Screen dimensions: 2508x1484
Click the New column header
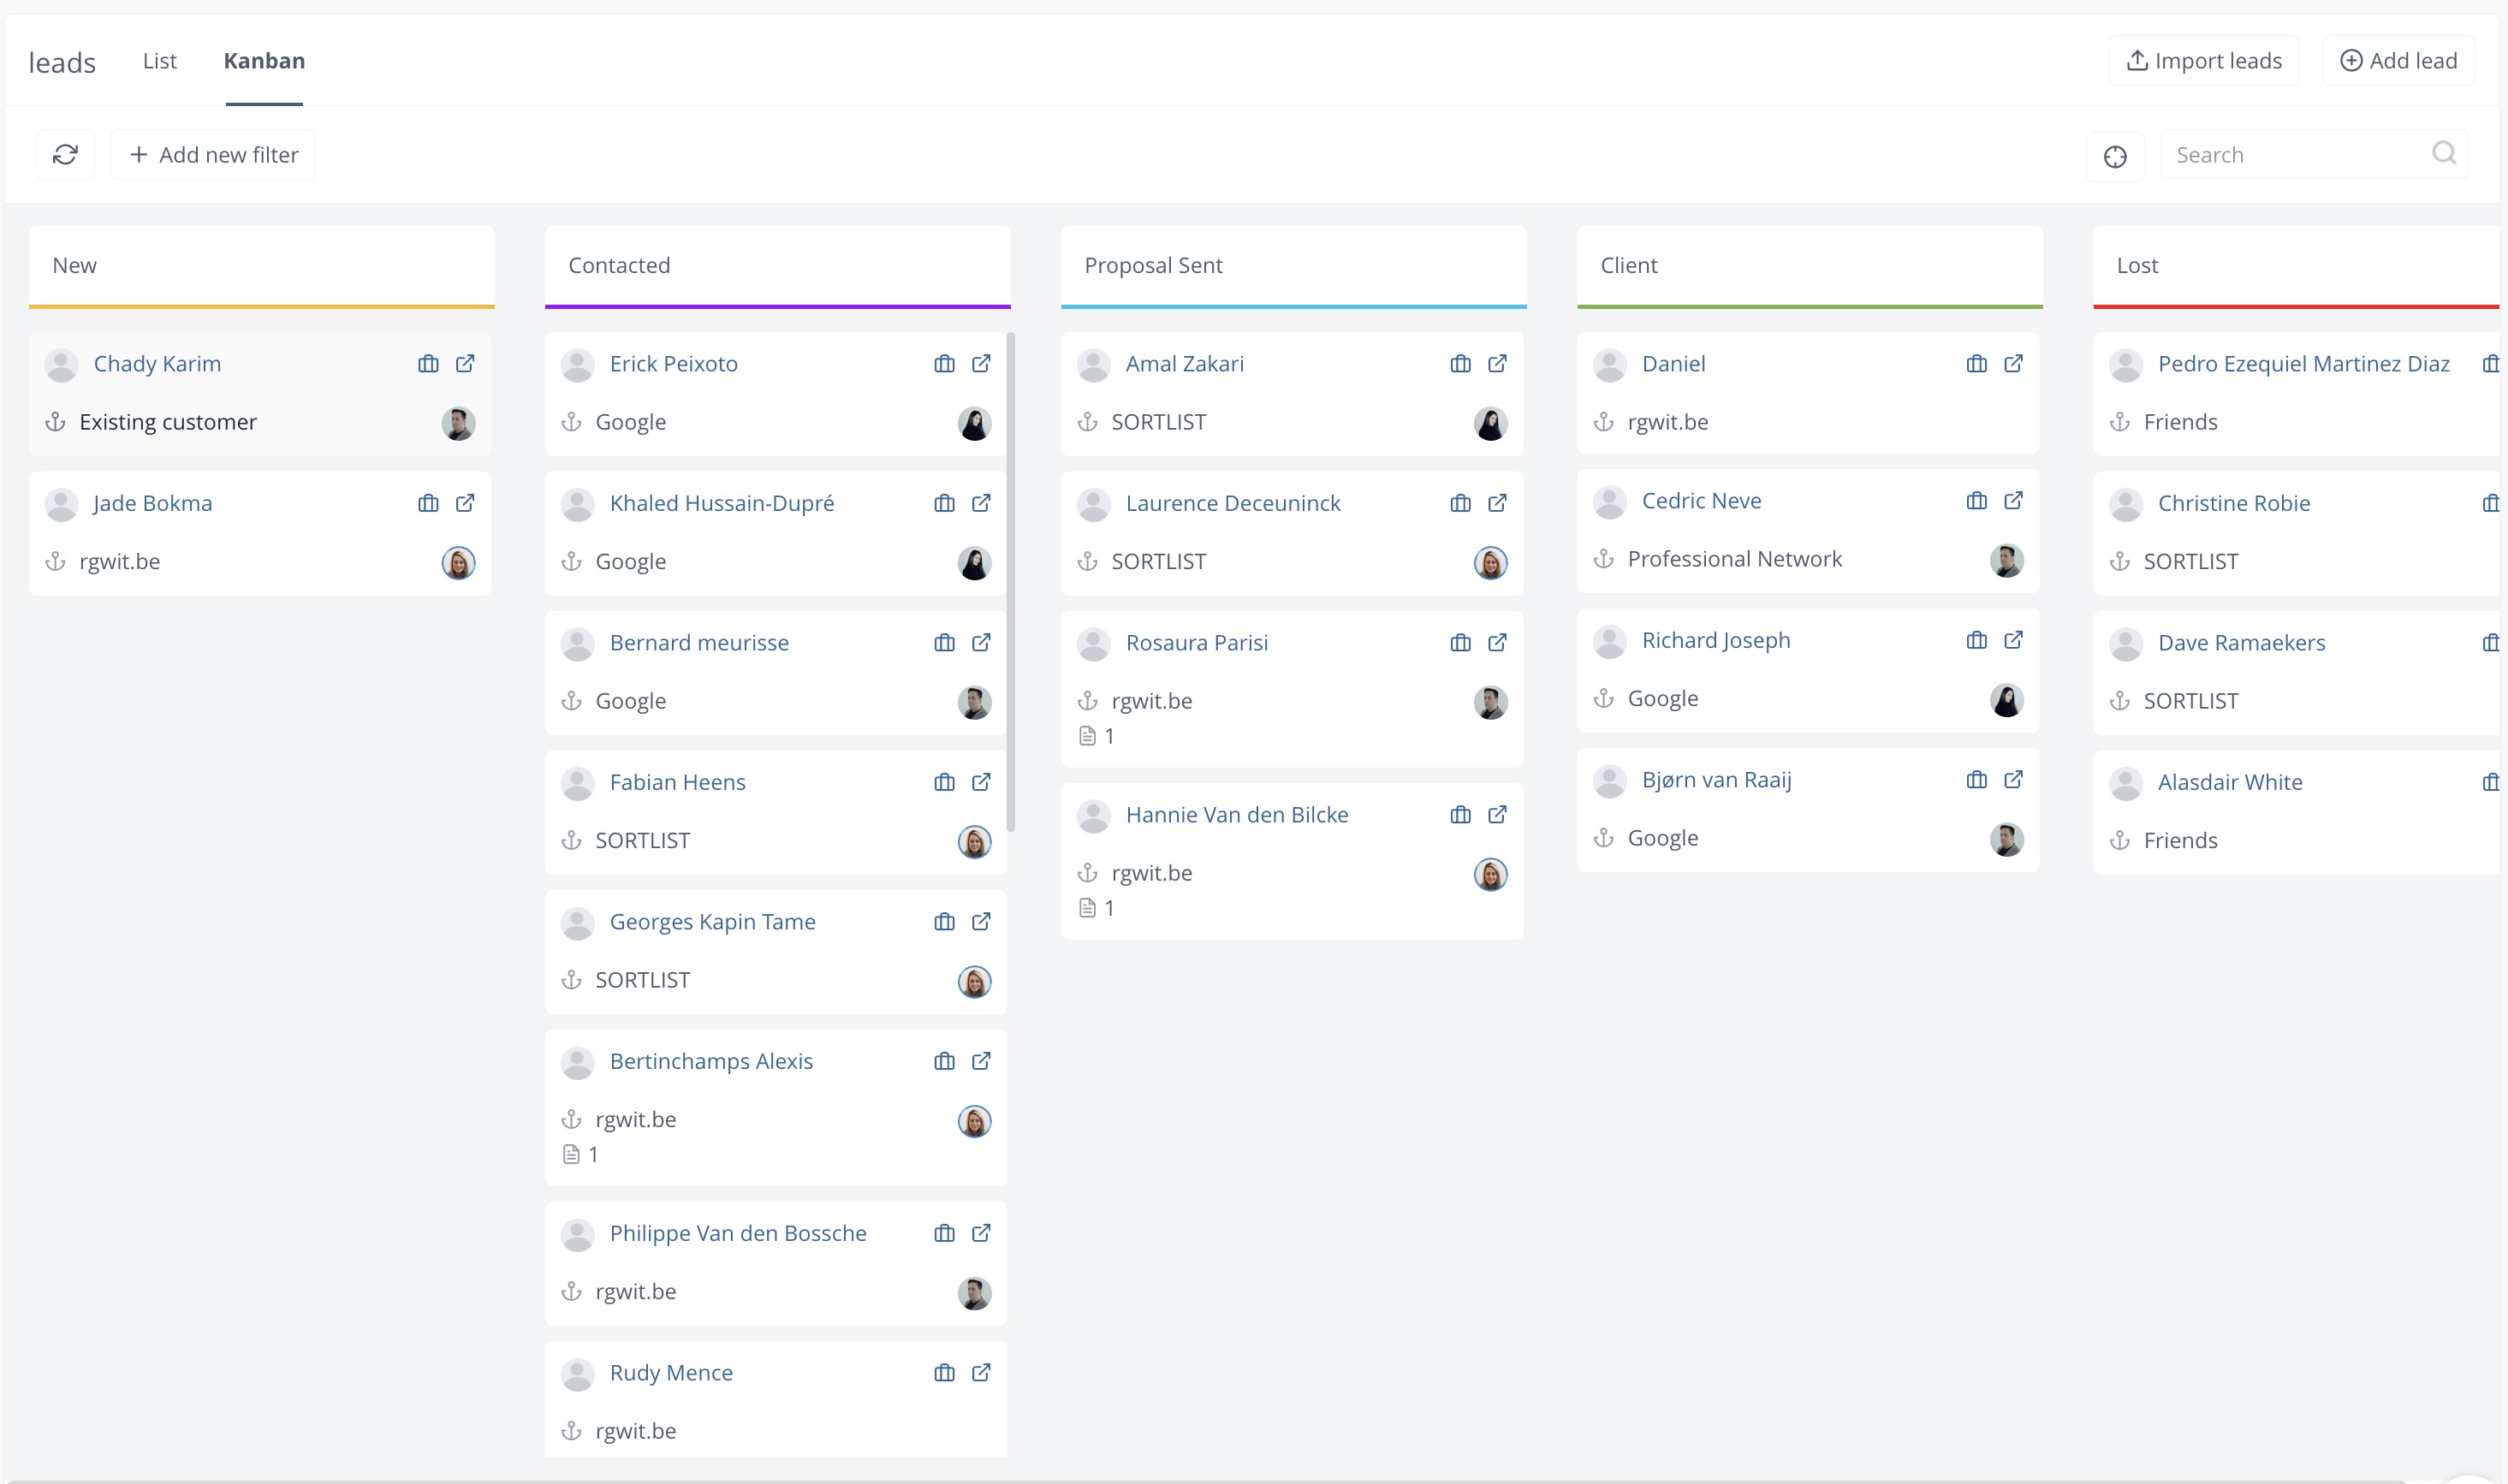pos(262,266)
